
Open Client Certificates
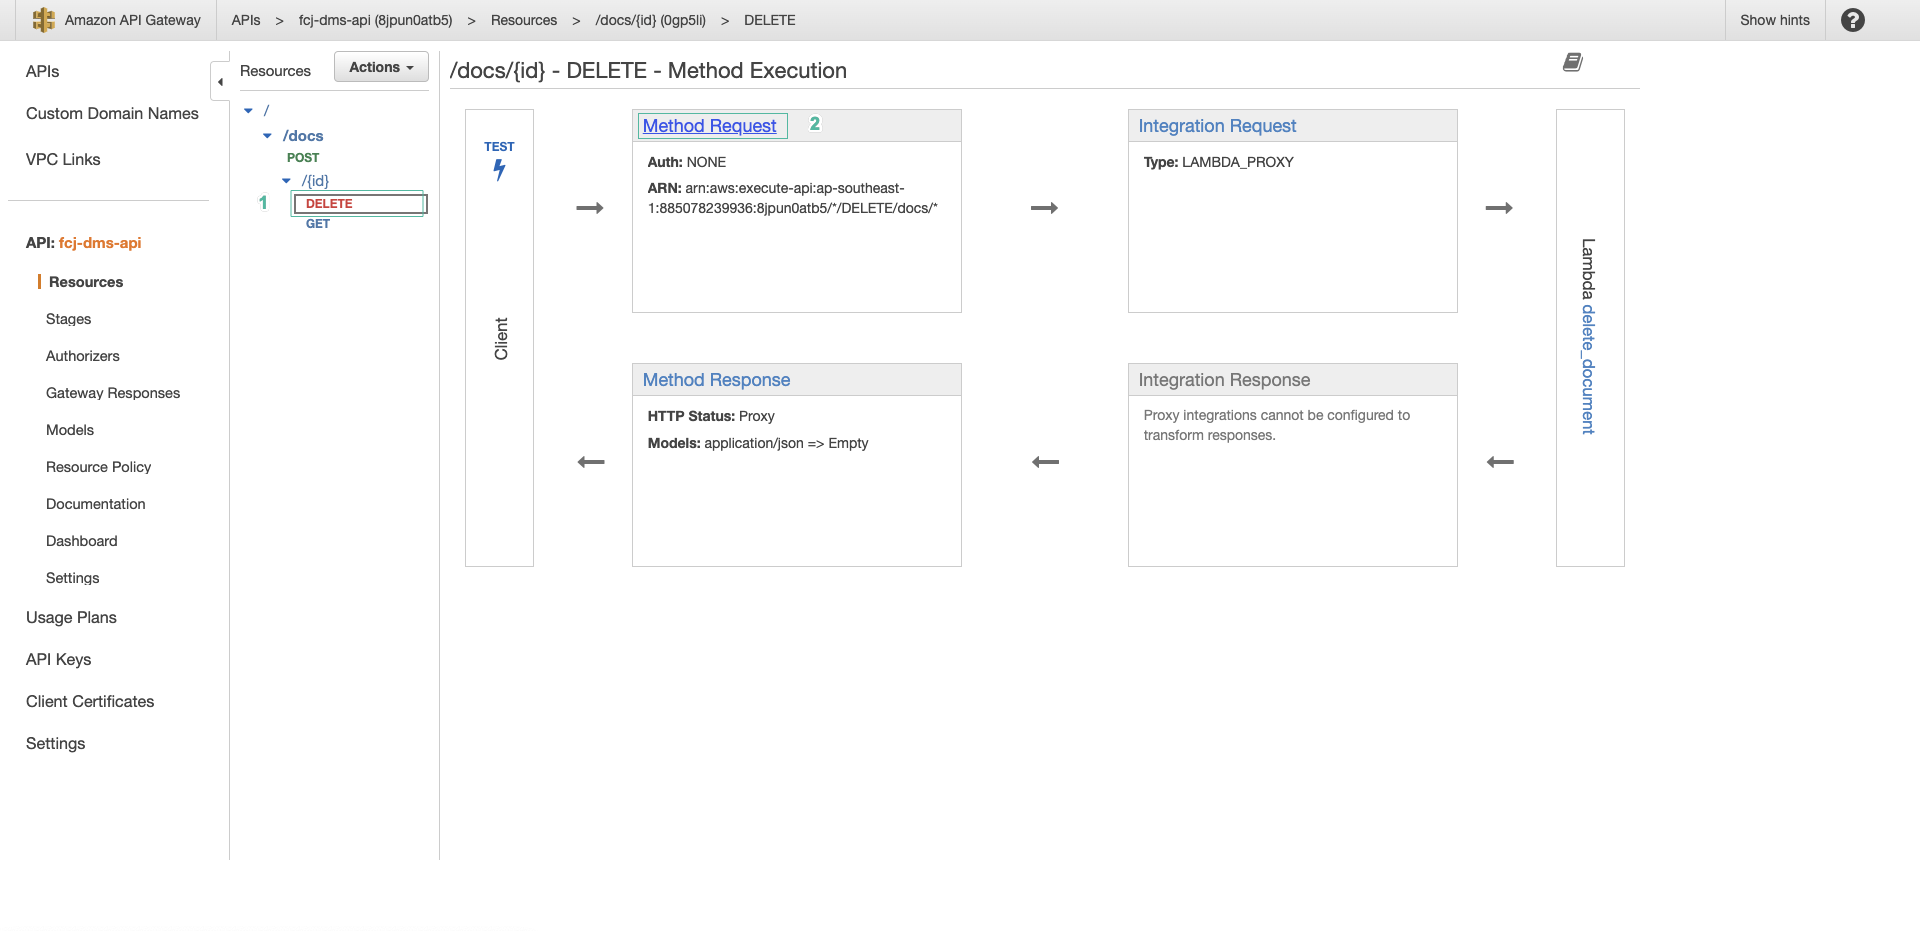(x=90, y=702)
